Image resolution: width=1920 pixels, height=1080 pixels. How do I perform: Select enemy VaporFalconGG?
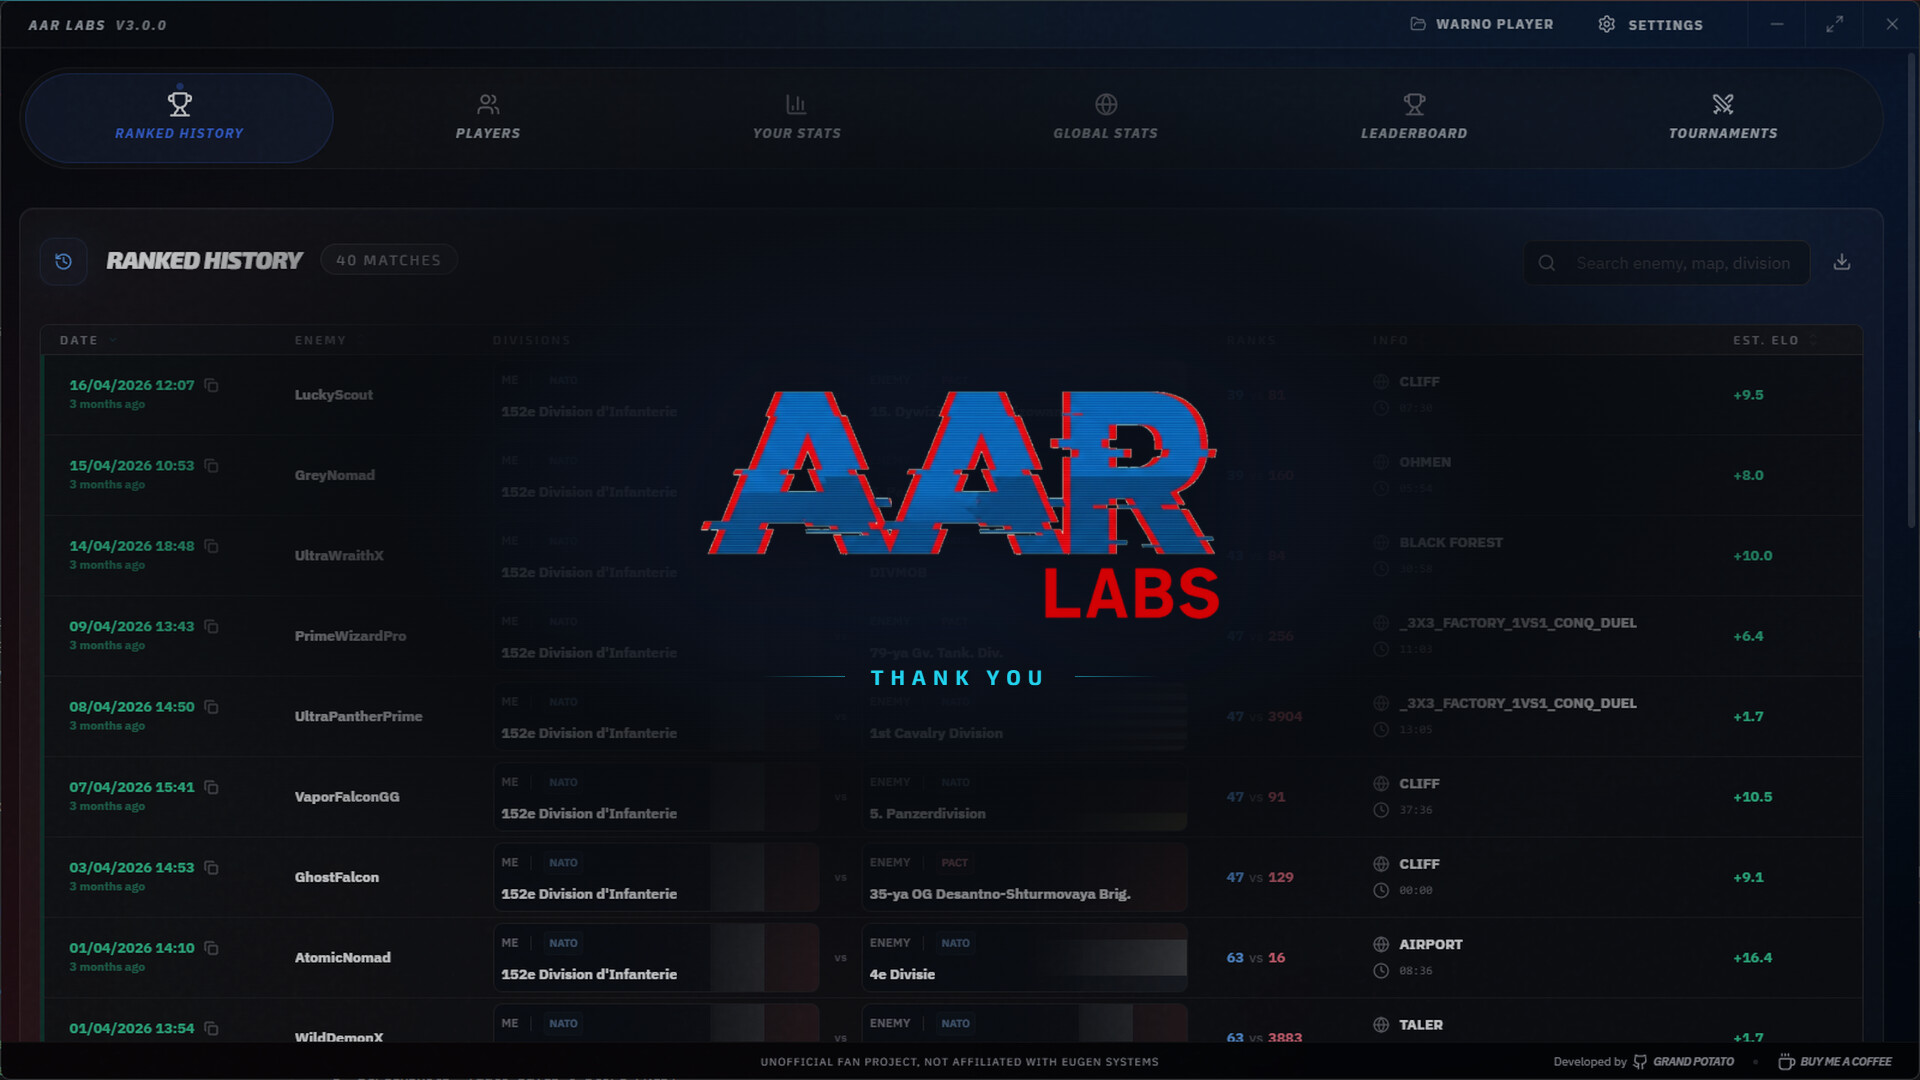coord(346,797)
